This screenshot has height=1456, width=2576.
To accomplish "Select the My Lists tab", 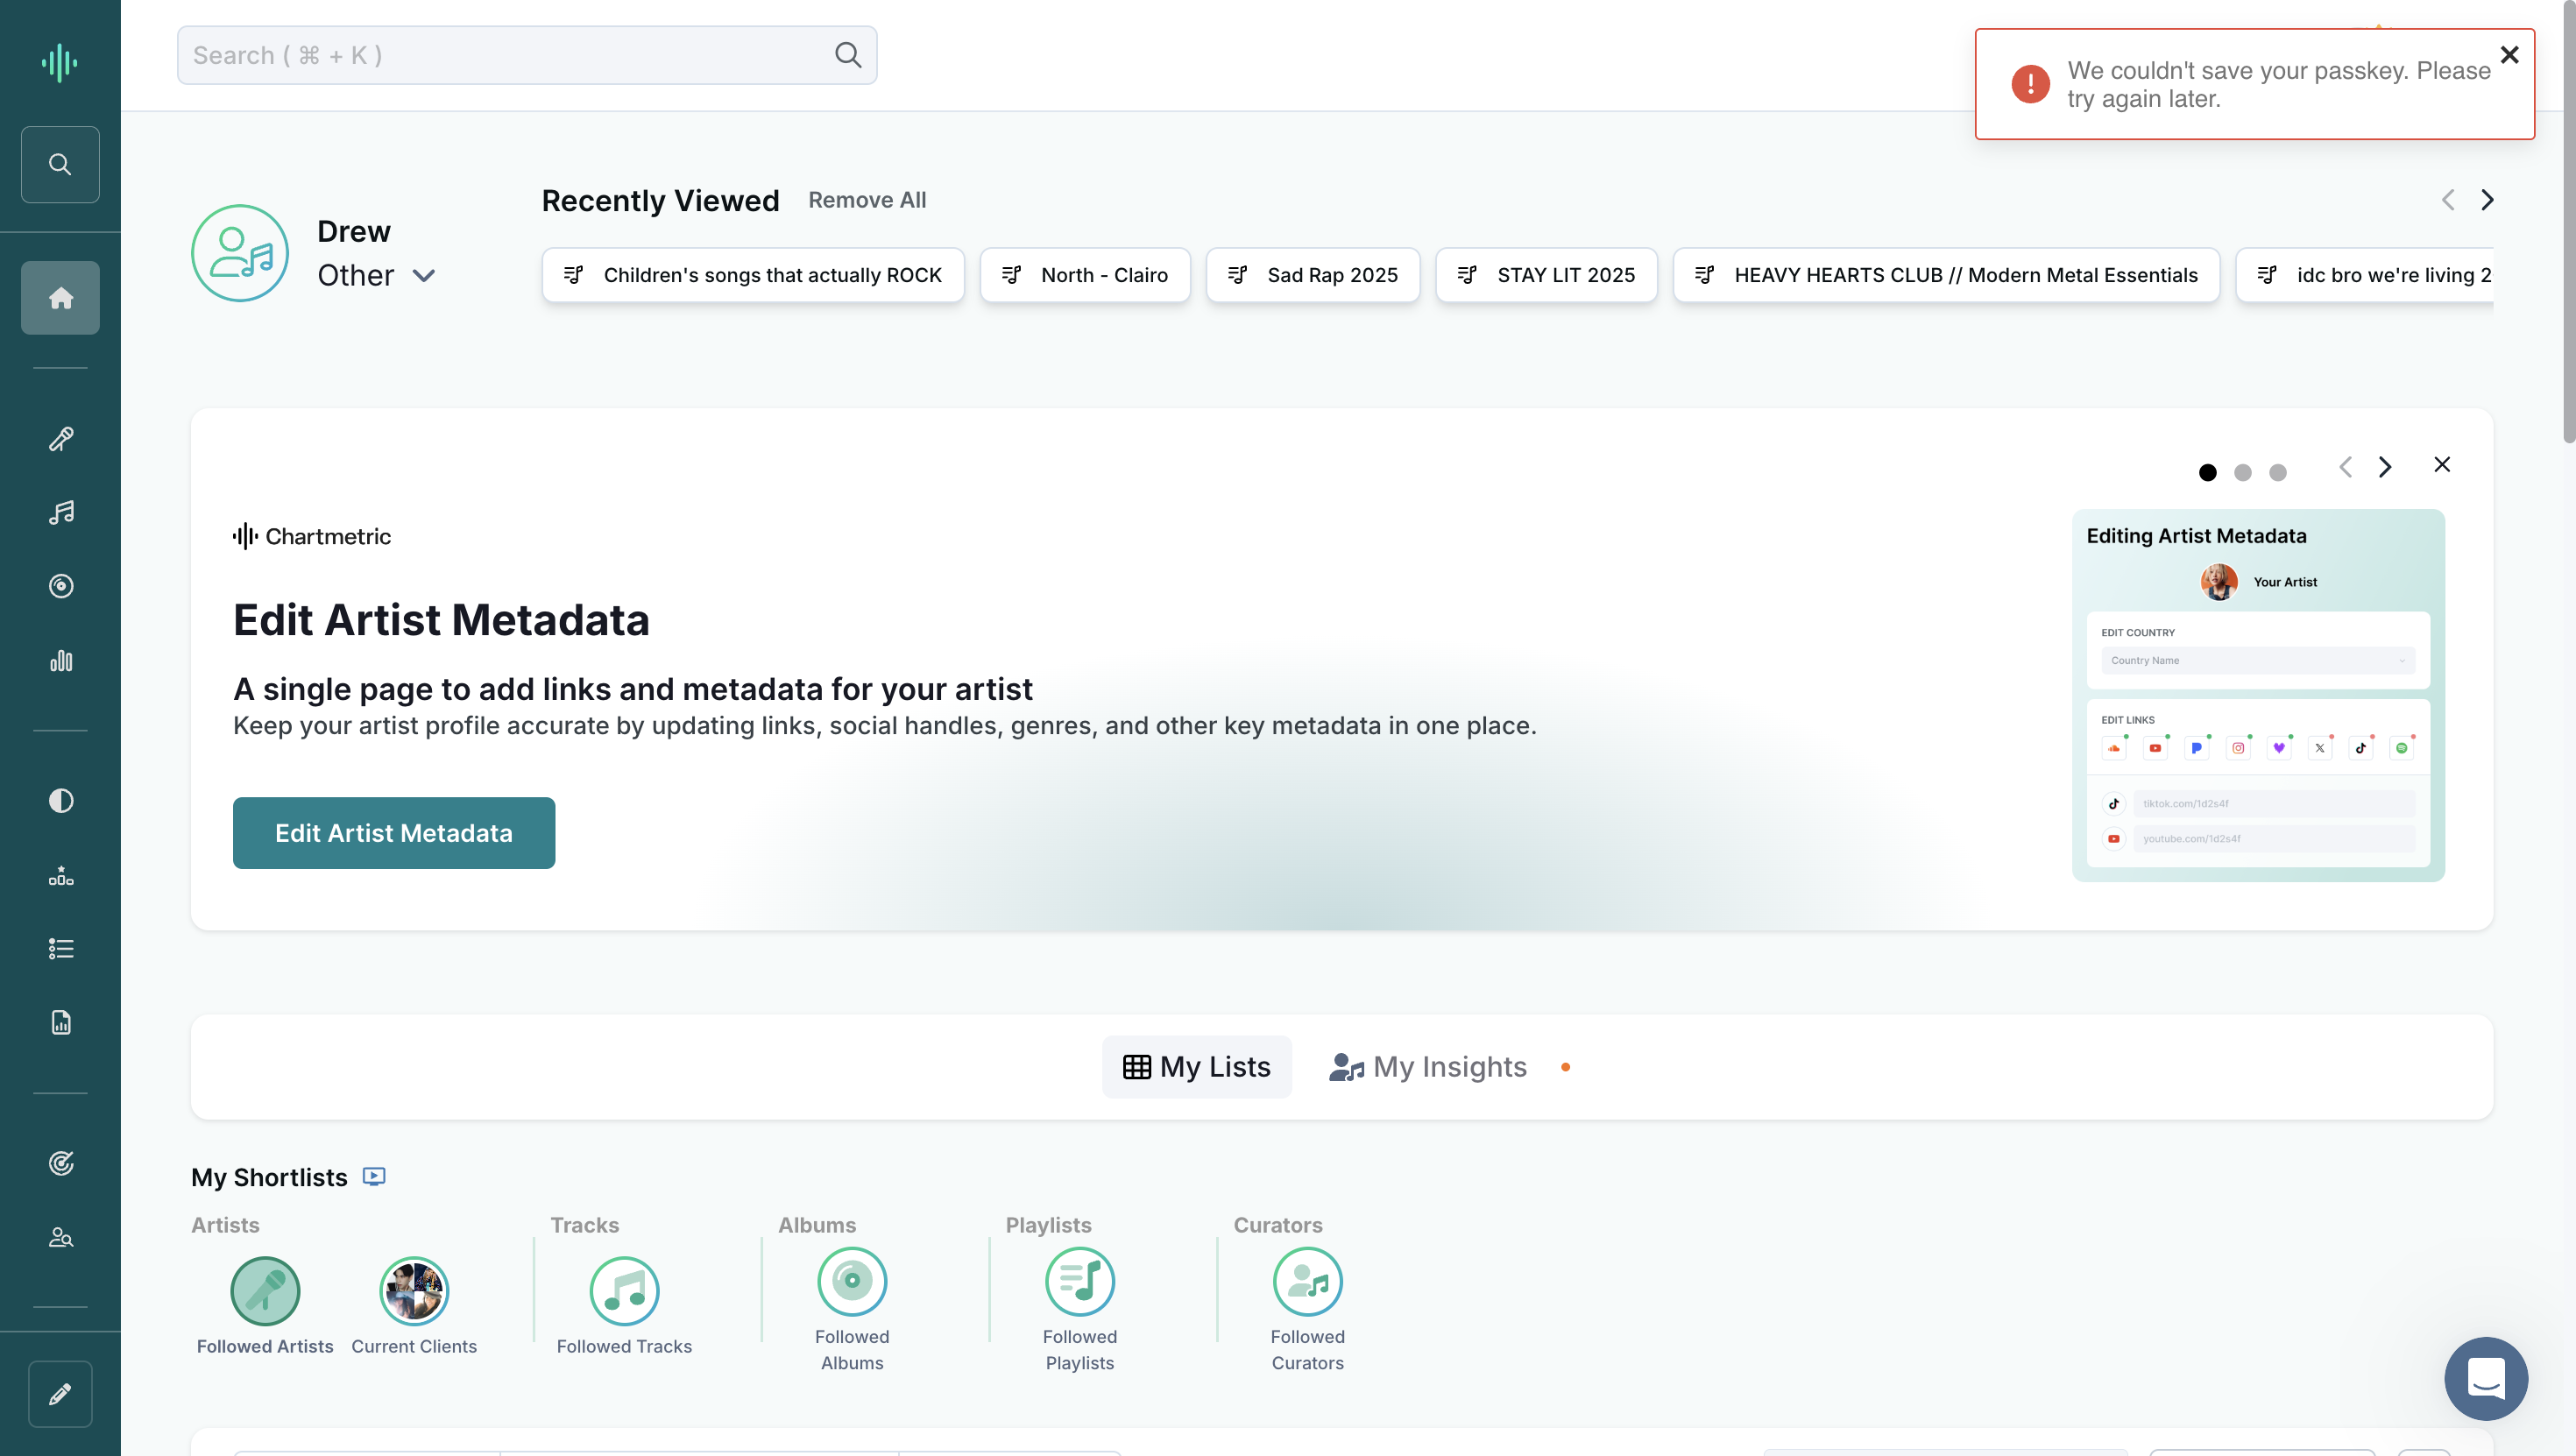I will (1197, 1067).
